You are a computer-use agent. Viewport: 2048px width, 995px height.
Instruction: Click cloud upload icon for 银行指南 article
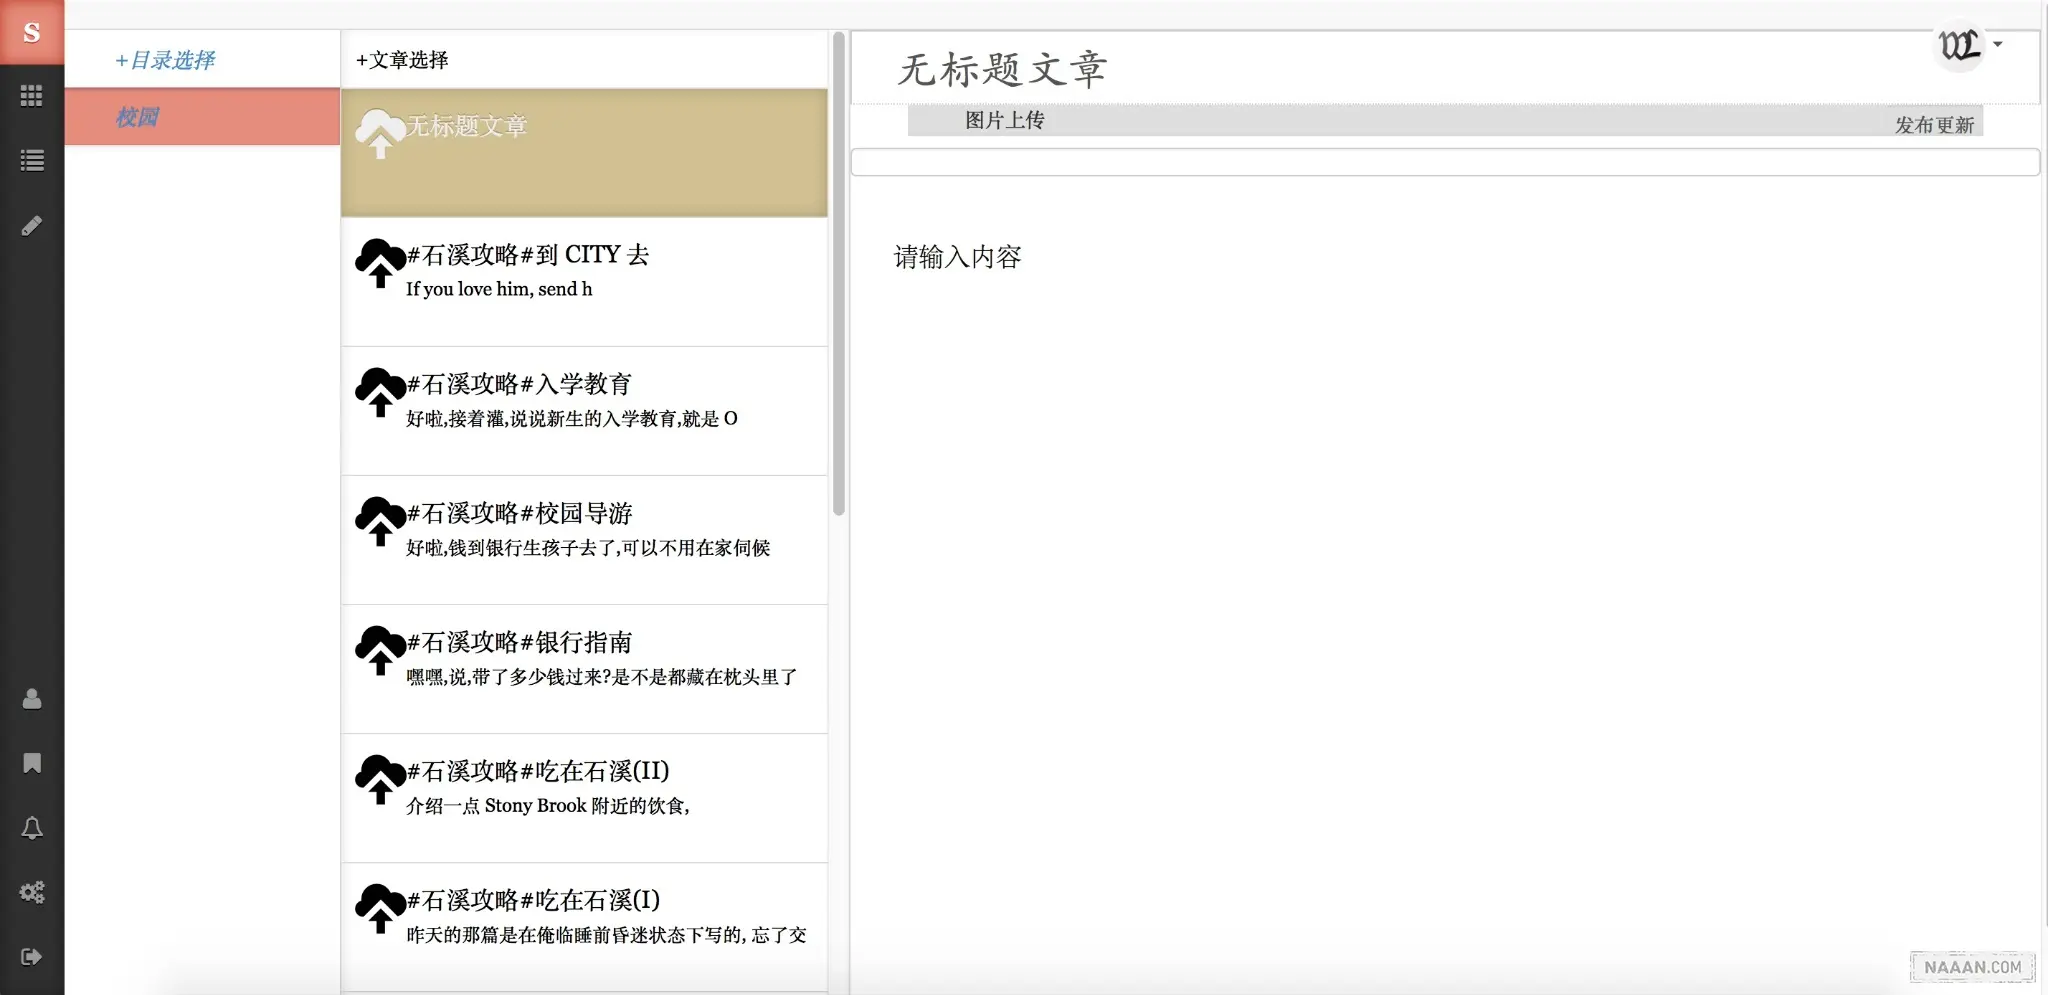[380, 650]
